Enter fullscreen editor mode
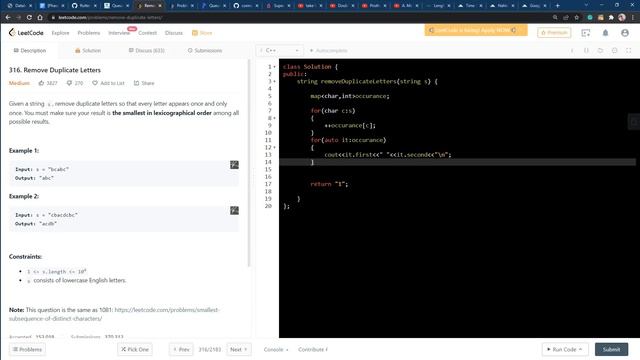Viewport: 640px width, 360px height. [629, 50]
